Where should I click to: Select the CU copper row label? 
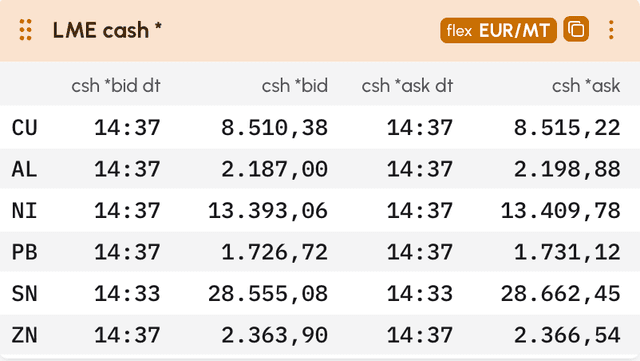click(24, 128)
